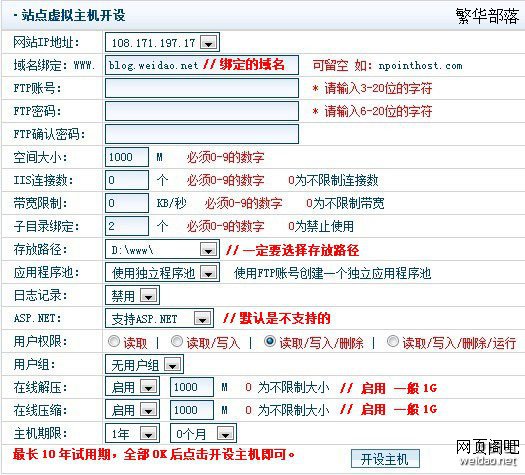Click the FTP密码 input field
This screenshot has height=475, width=525.
202,111
